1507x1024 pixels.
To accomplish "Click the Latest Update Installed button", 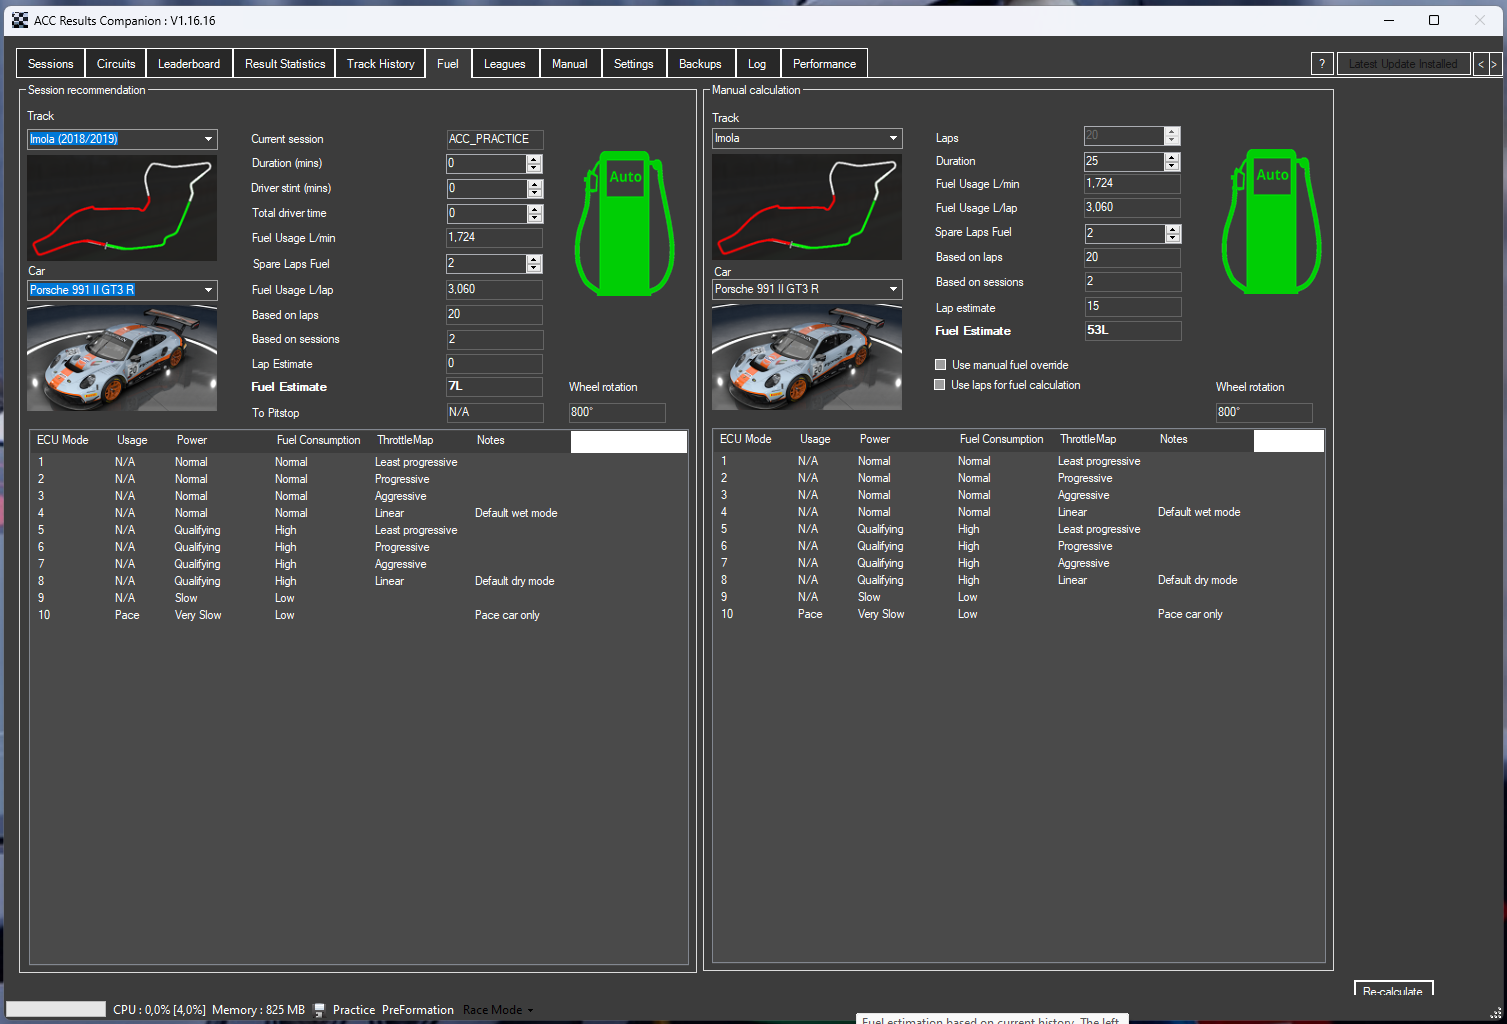I will tap(1403, 64).
